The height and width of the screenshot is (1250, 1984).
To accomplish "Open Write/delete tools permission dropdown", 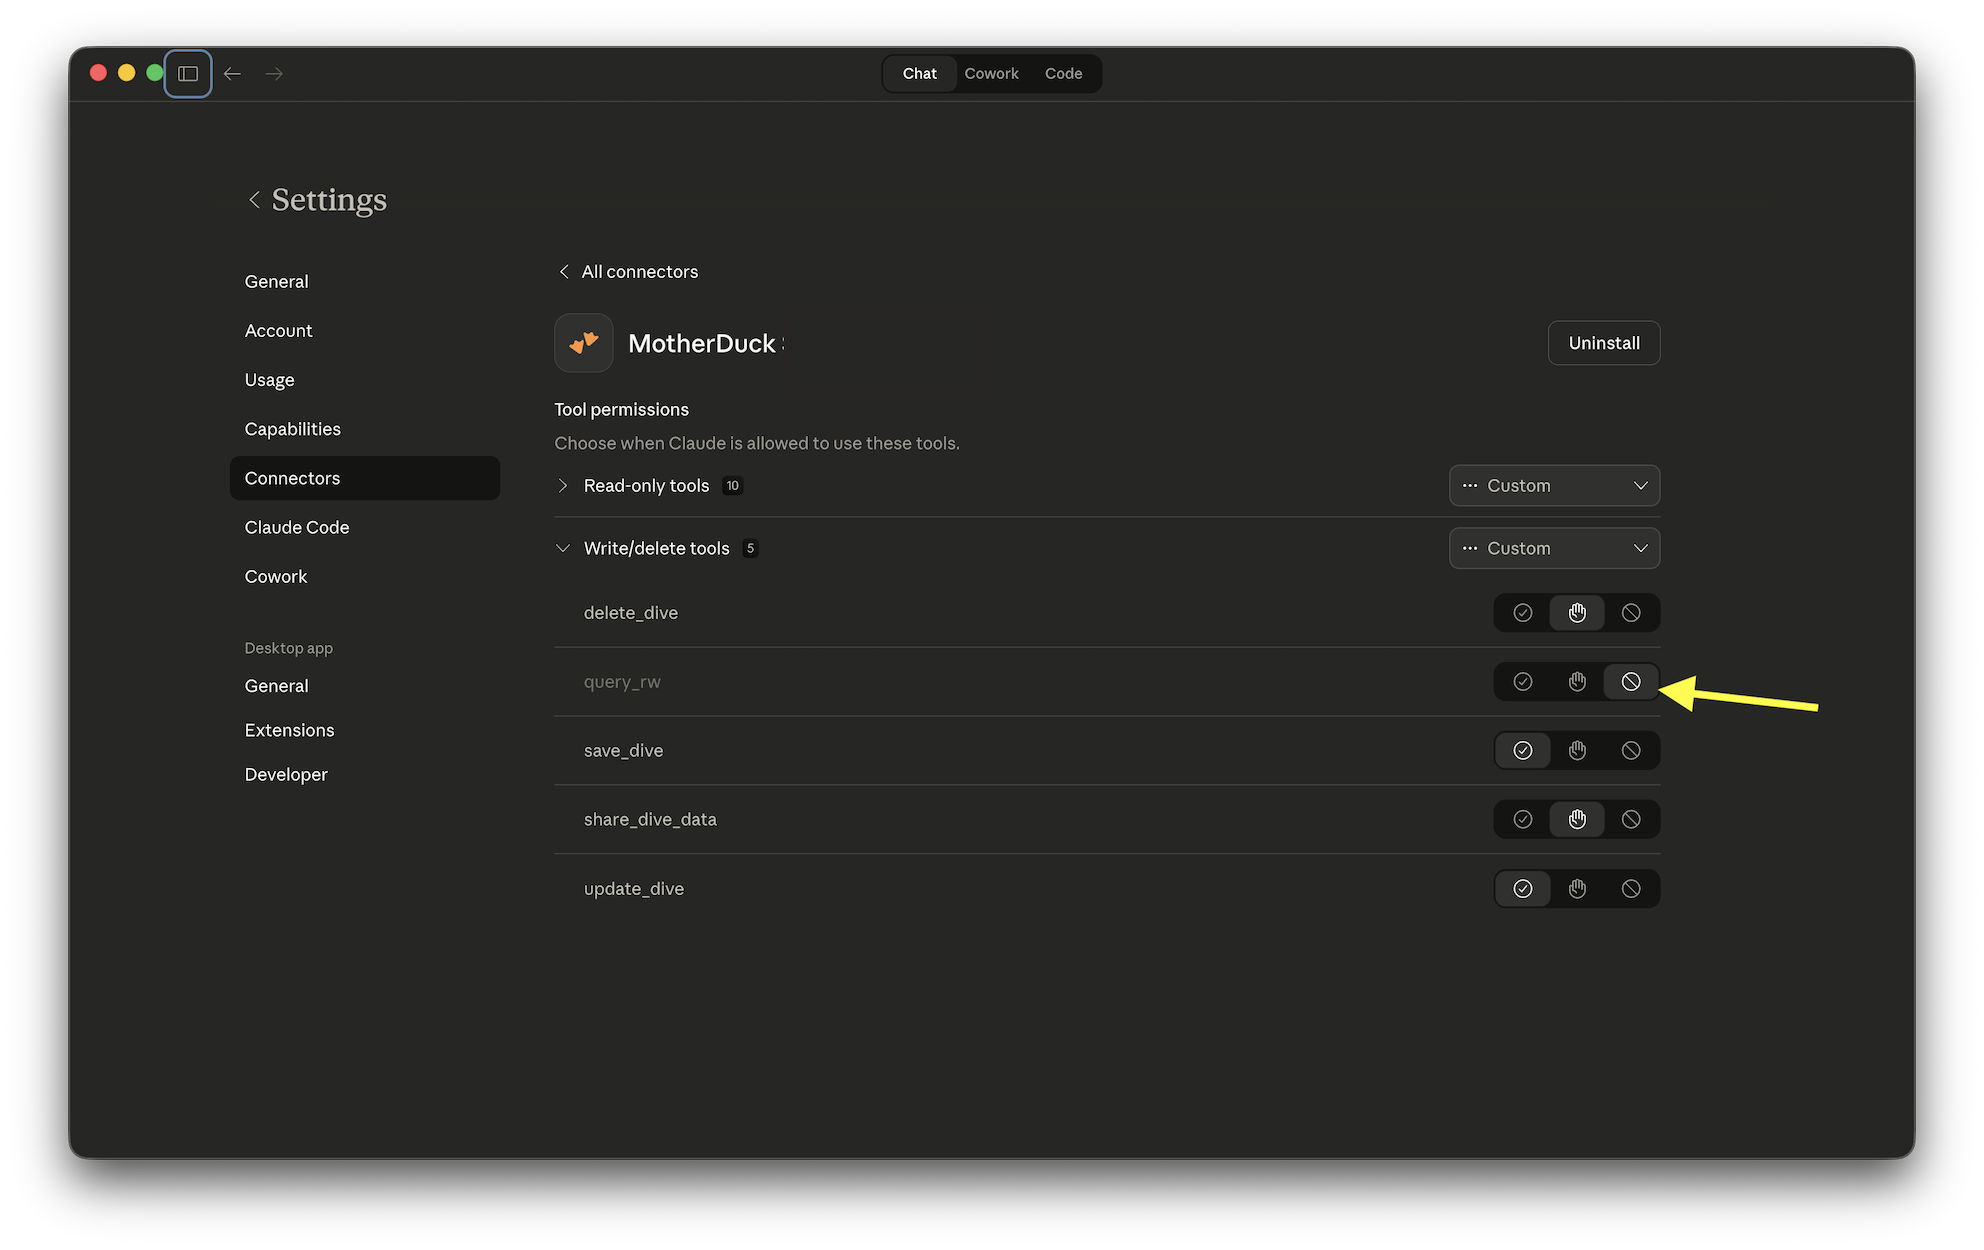I will (1554, 549).
